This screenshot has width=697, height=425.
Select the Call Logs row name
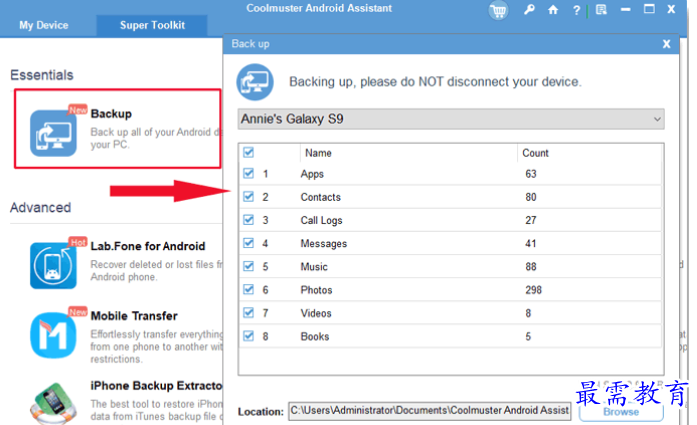(x=321, y=221)
